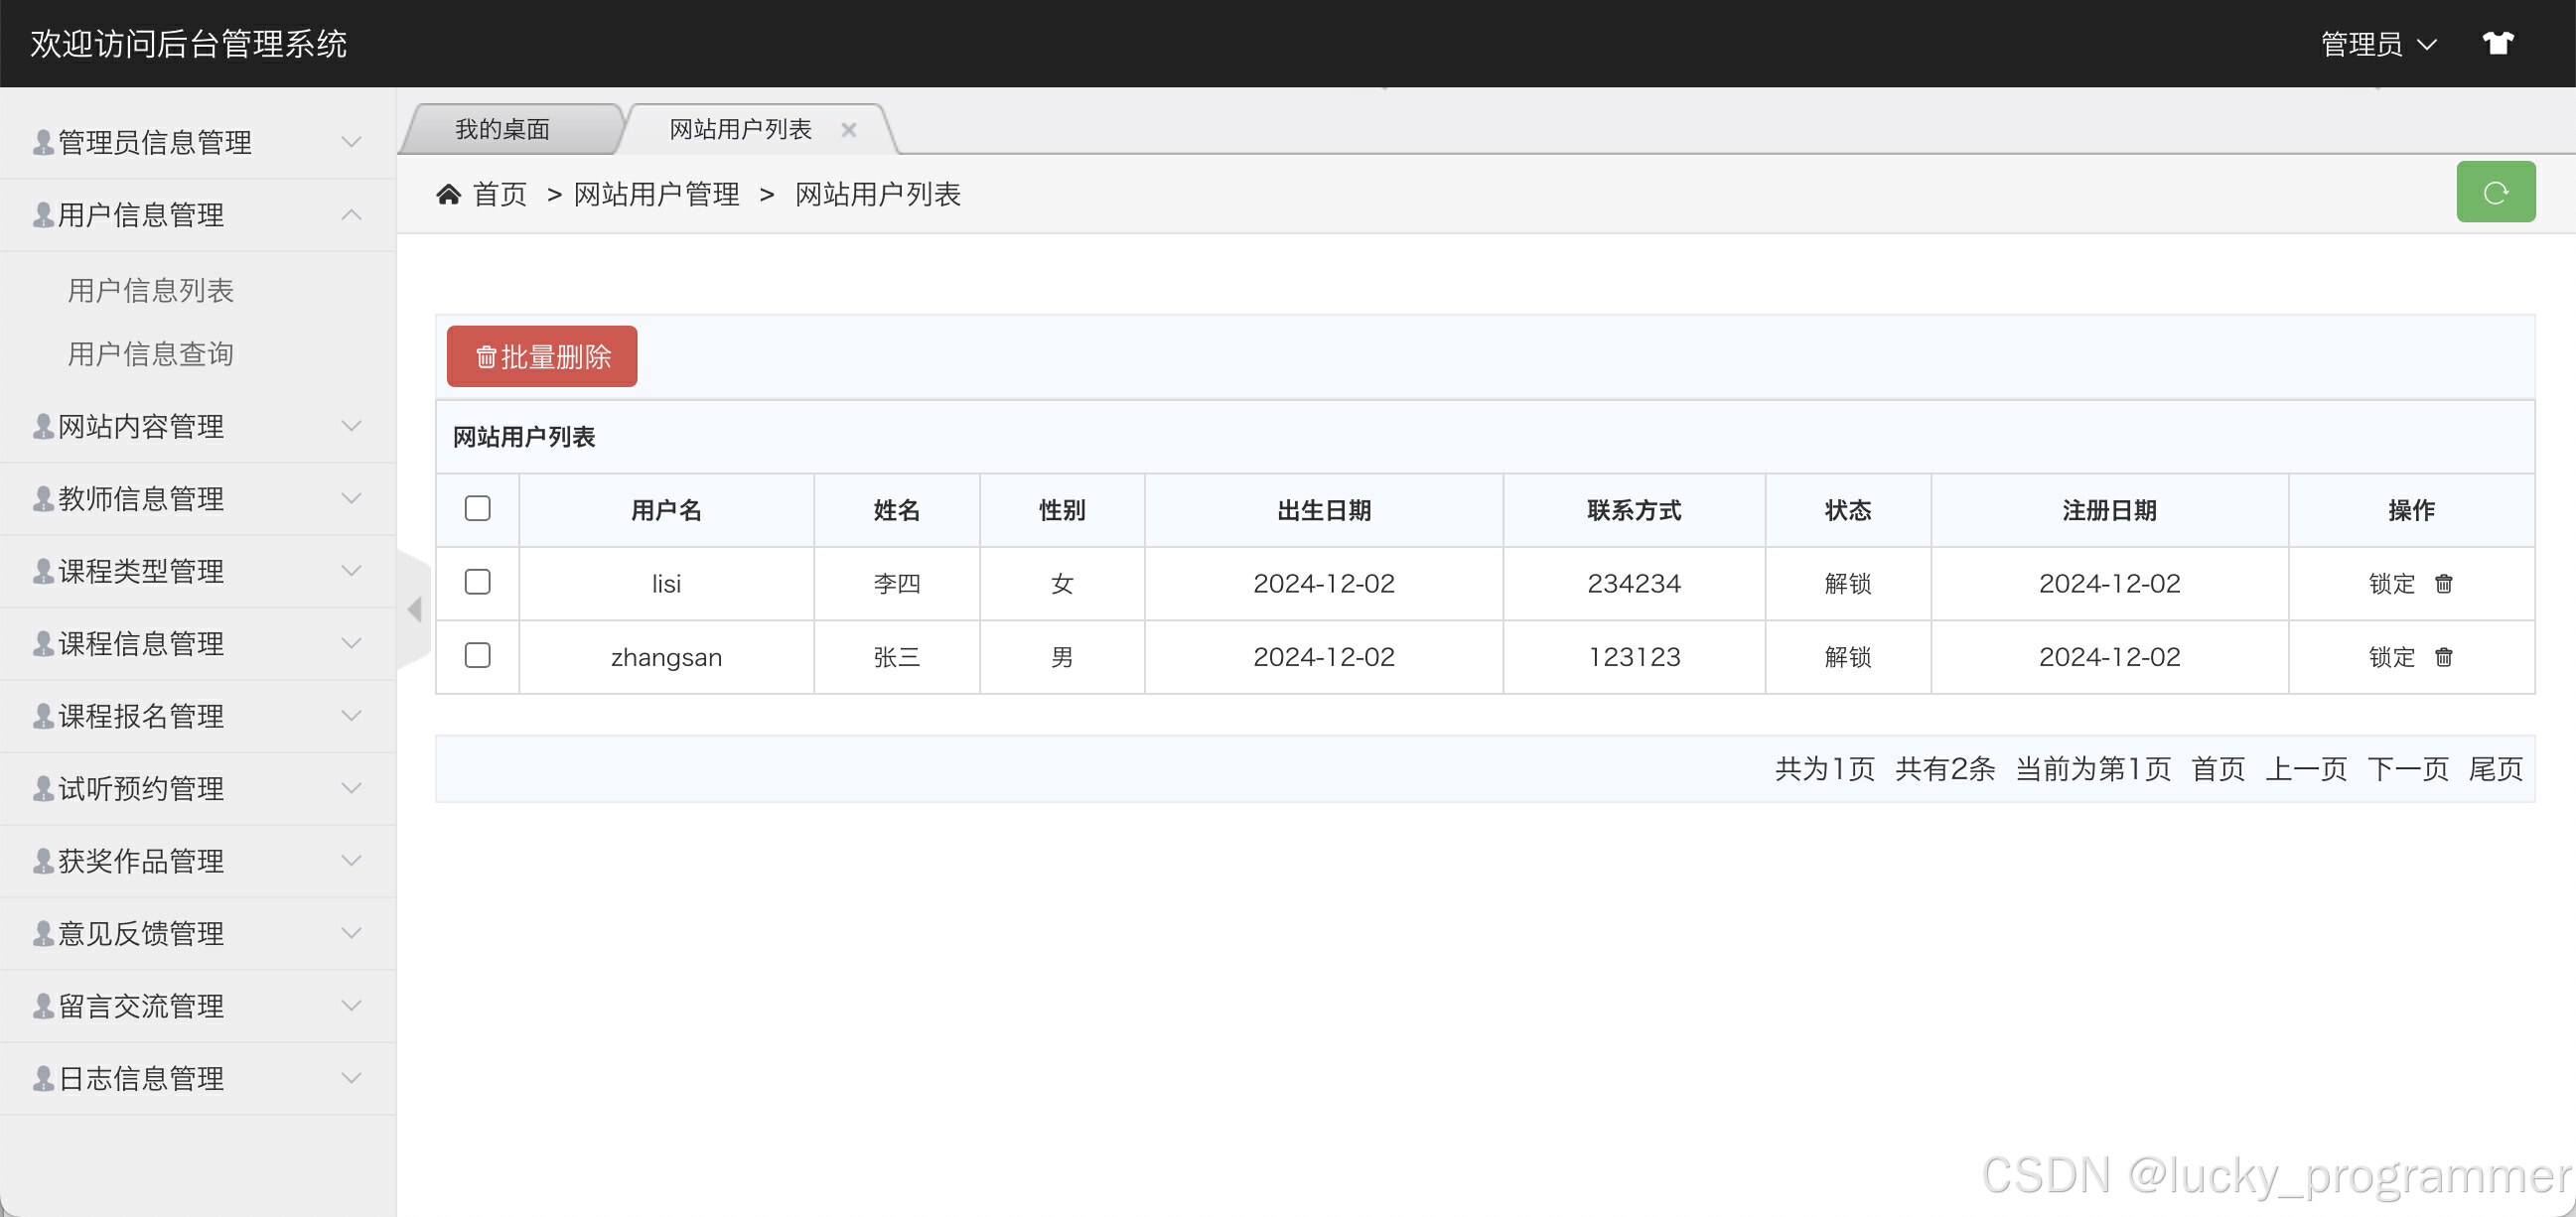Image resolution: width=2576 pixels, height=1217 pixels.
Task: Check the checkbox for user lisi
Action: [477, 582]
